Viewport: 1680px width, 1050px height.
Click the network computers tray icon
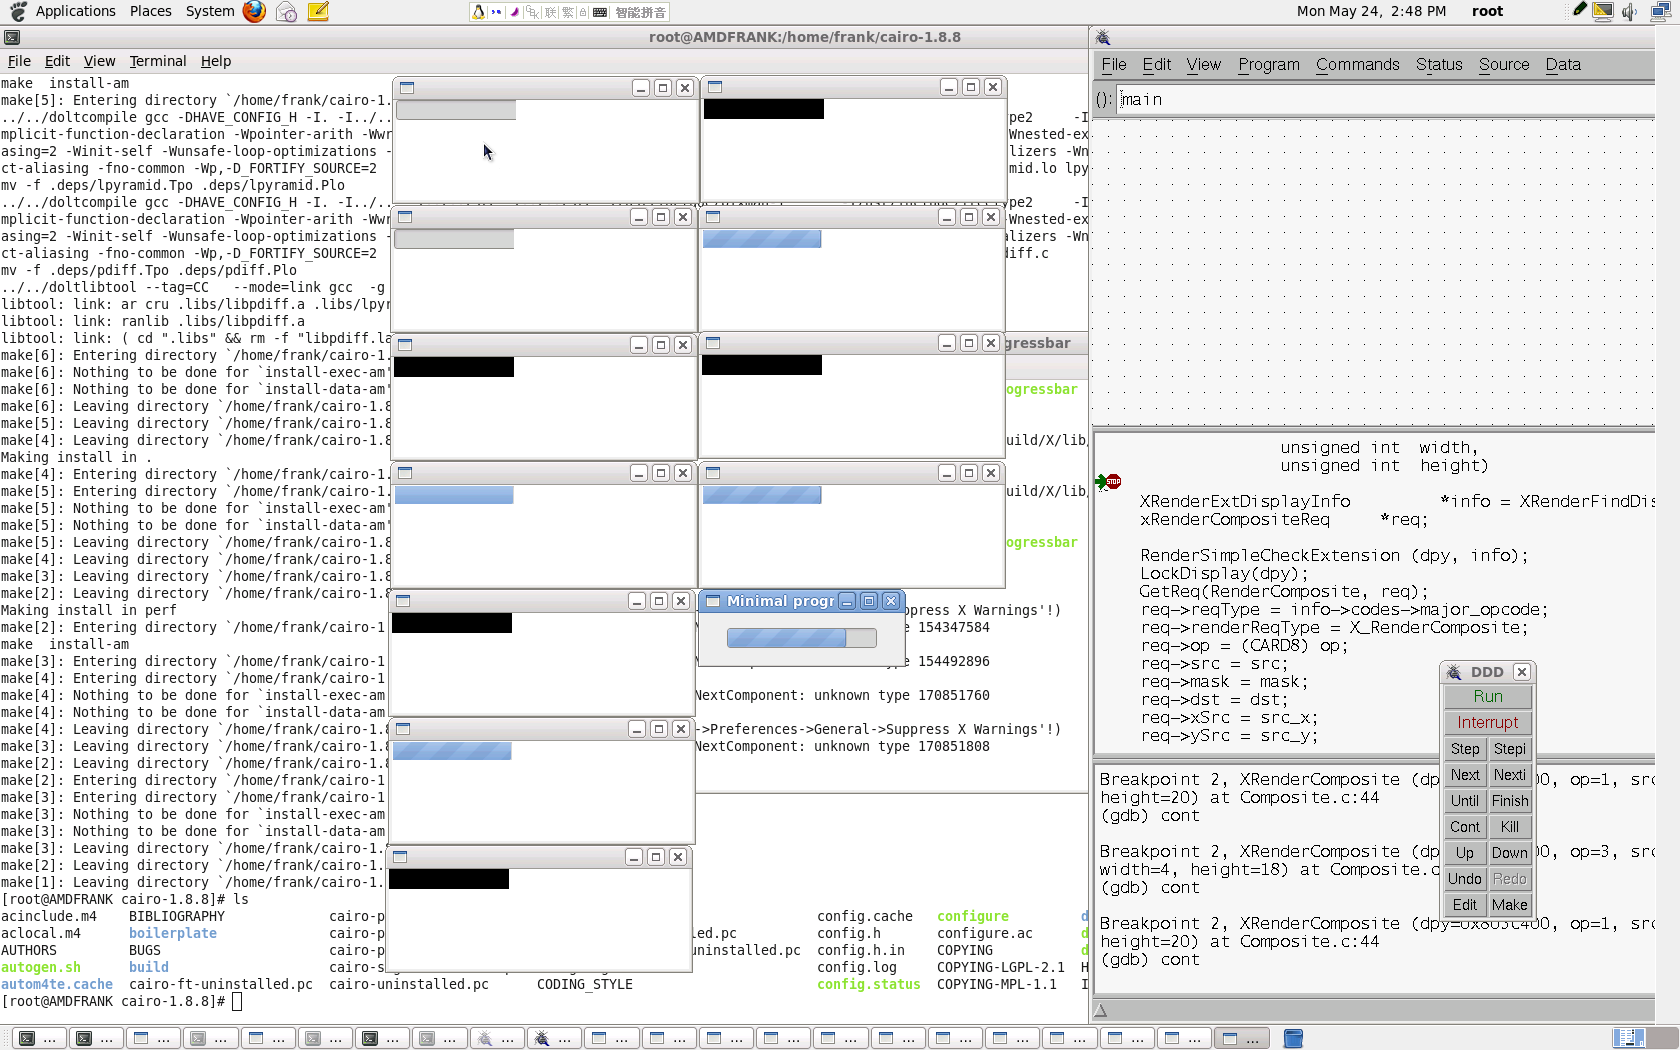point(1660,12)
